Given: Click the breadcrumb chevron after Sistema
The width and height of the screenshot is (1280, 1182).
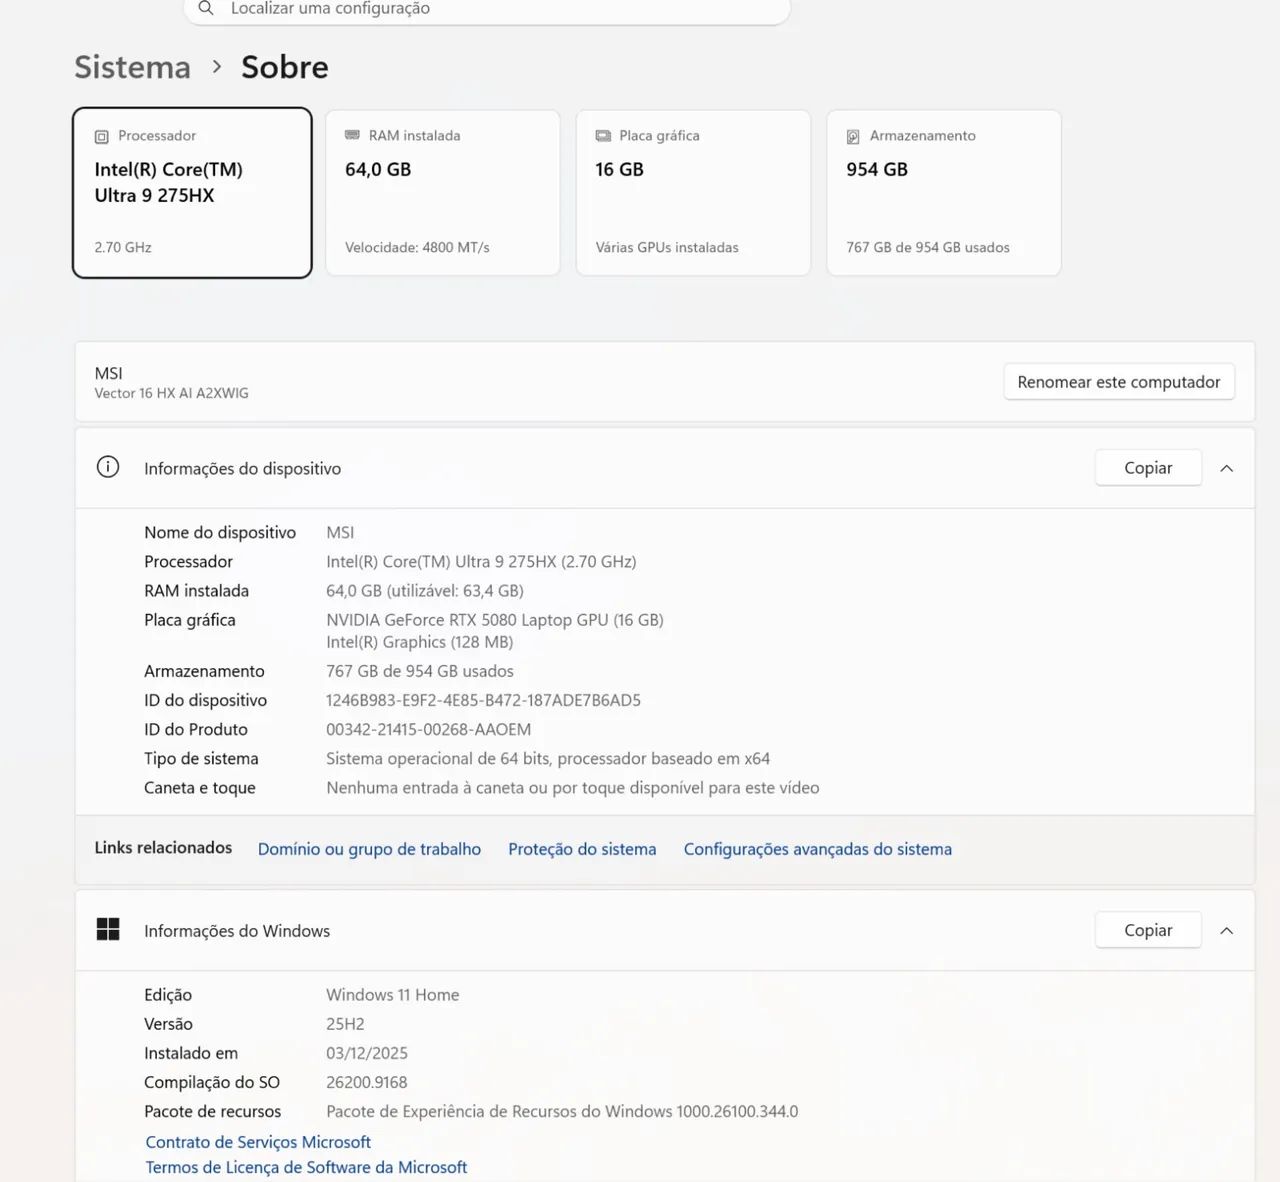Looking at the screenshot, I should coord(216,67).
